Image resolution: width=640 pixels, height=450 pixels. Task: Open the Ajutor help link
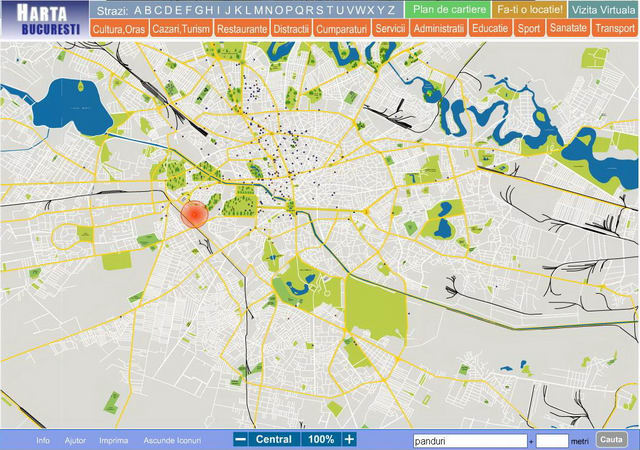coord(75,440)
